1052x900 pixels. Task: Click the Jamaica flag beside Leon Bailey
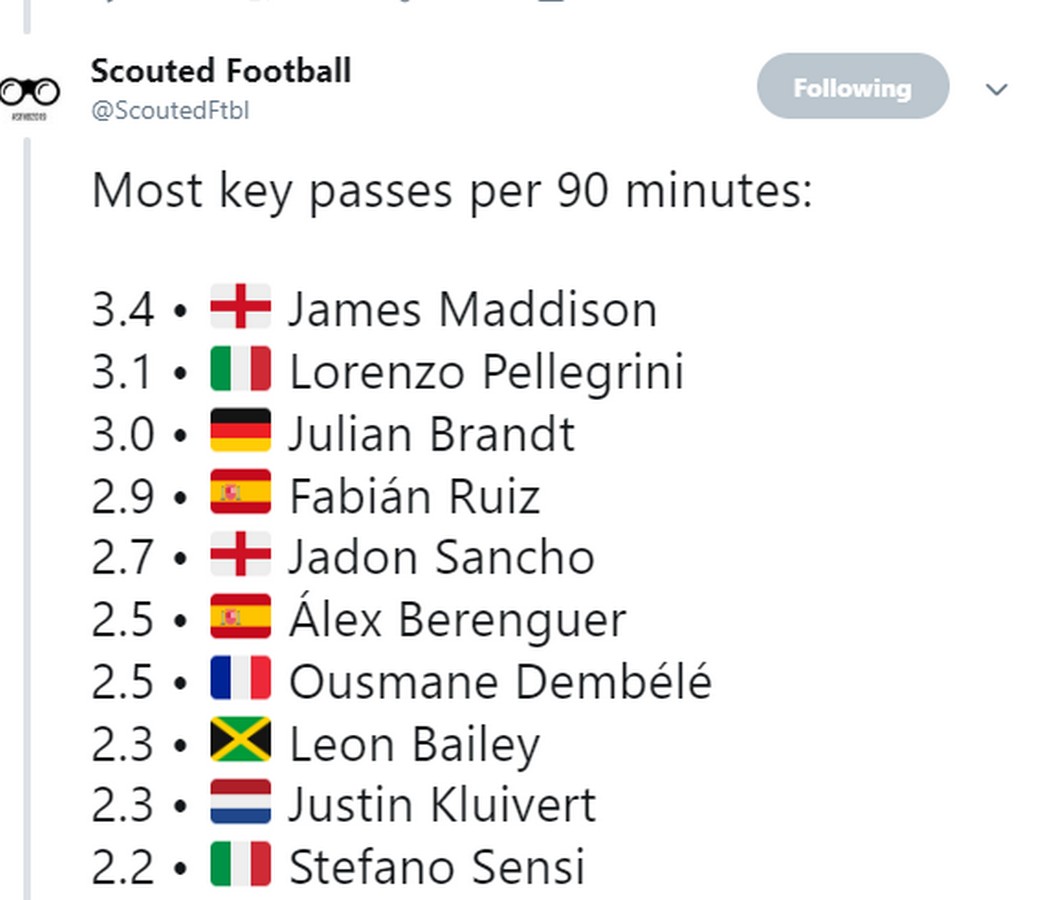(240, 742)
